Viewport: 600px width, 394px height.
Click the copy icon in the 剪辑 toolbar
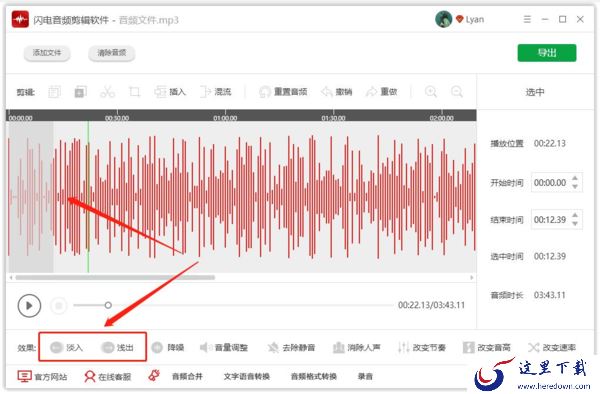tap(54, 92)
